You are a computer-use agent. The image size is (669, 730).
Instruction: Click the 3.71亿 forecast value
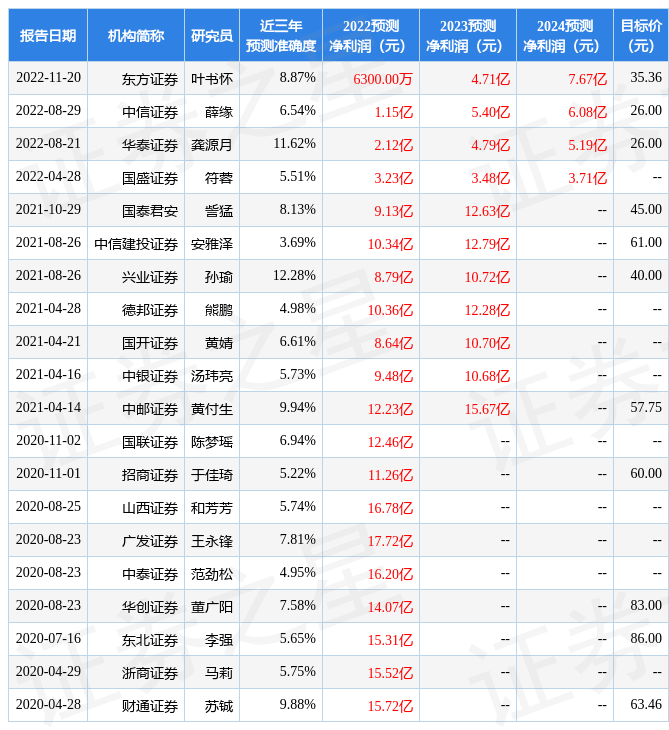point(588,178)
